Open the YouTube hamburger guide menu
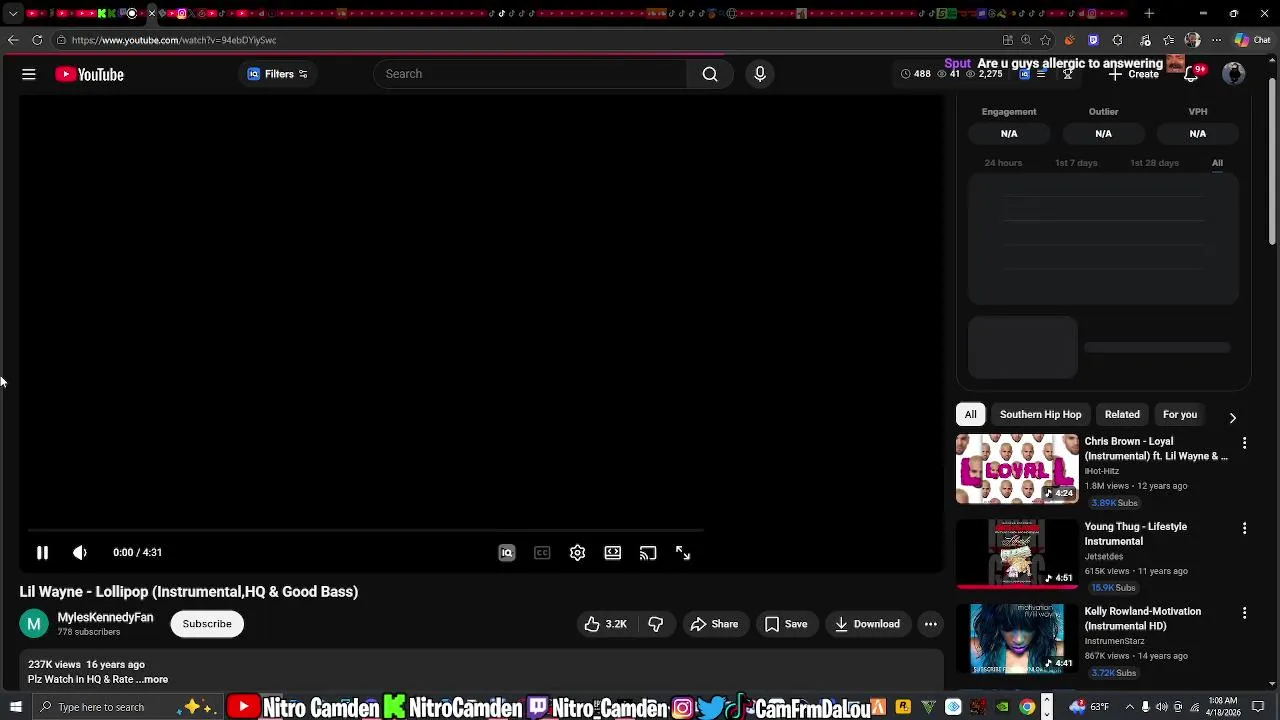This screenshot has height=720, width=1280. tap(29, 74)
